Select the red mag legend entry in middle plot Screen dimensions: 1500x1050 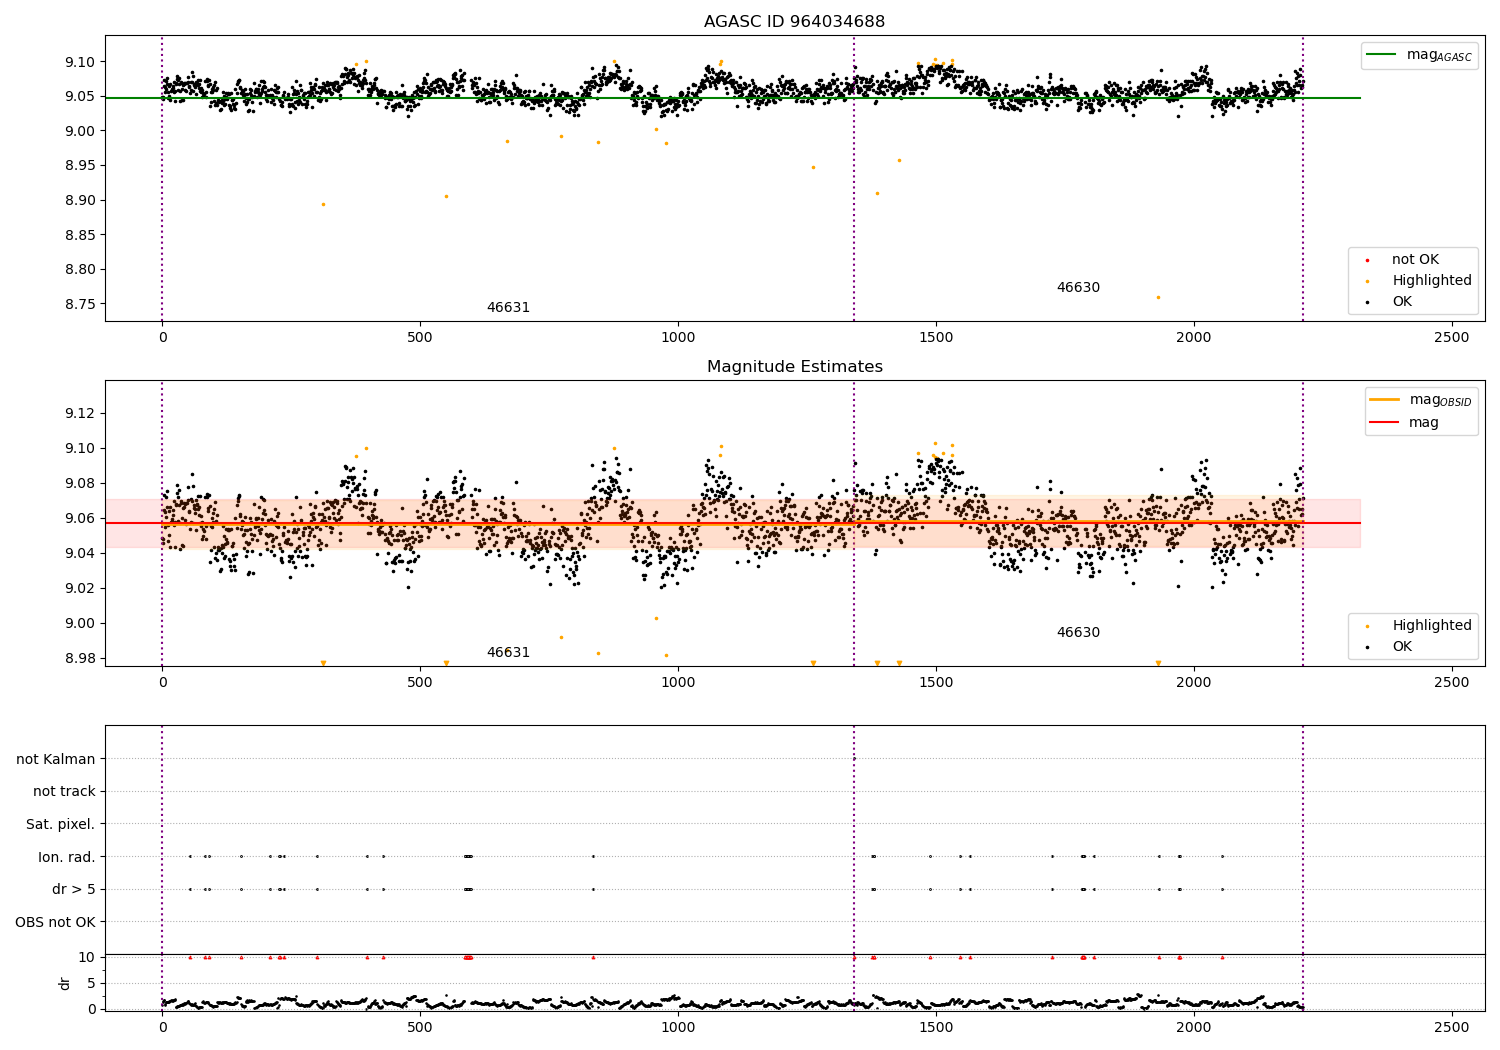click(1405, 423)
